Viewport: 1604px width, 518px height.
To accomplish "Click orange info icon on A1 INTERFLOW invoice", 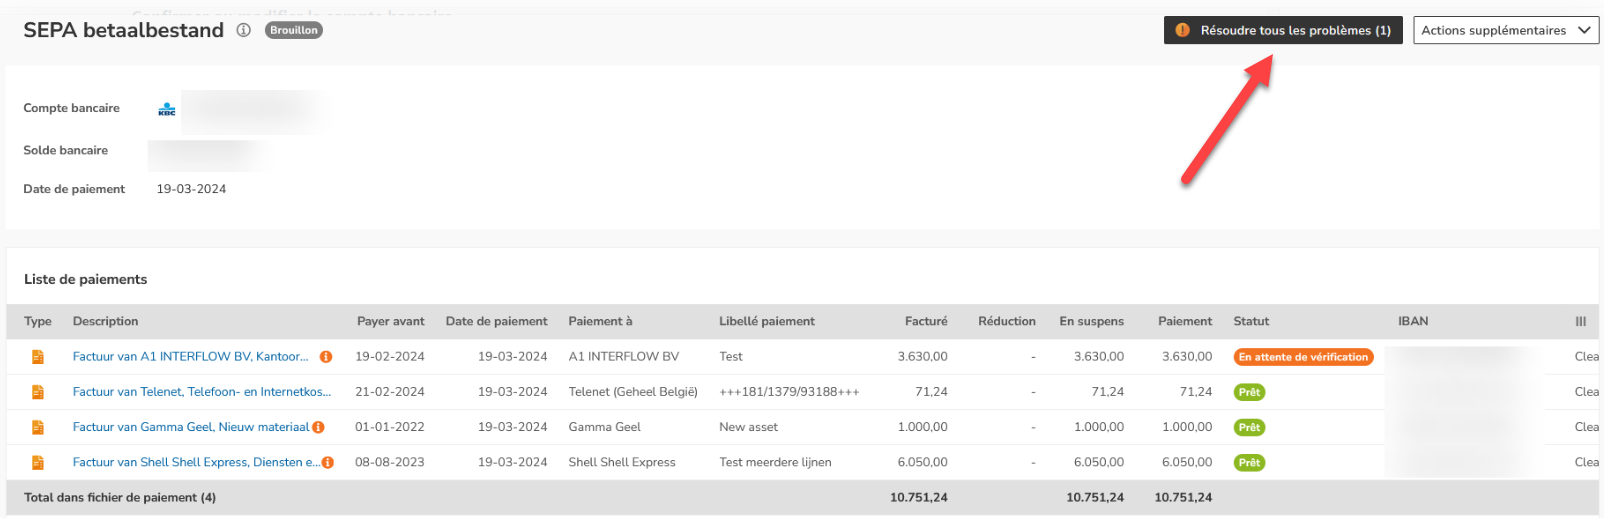I will tap(326, 357).
